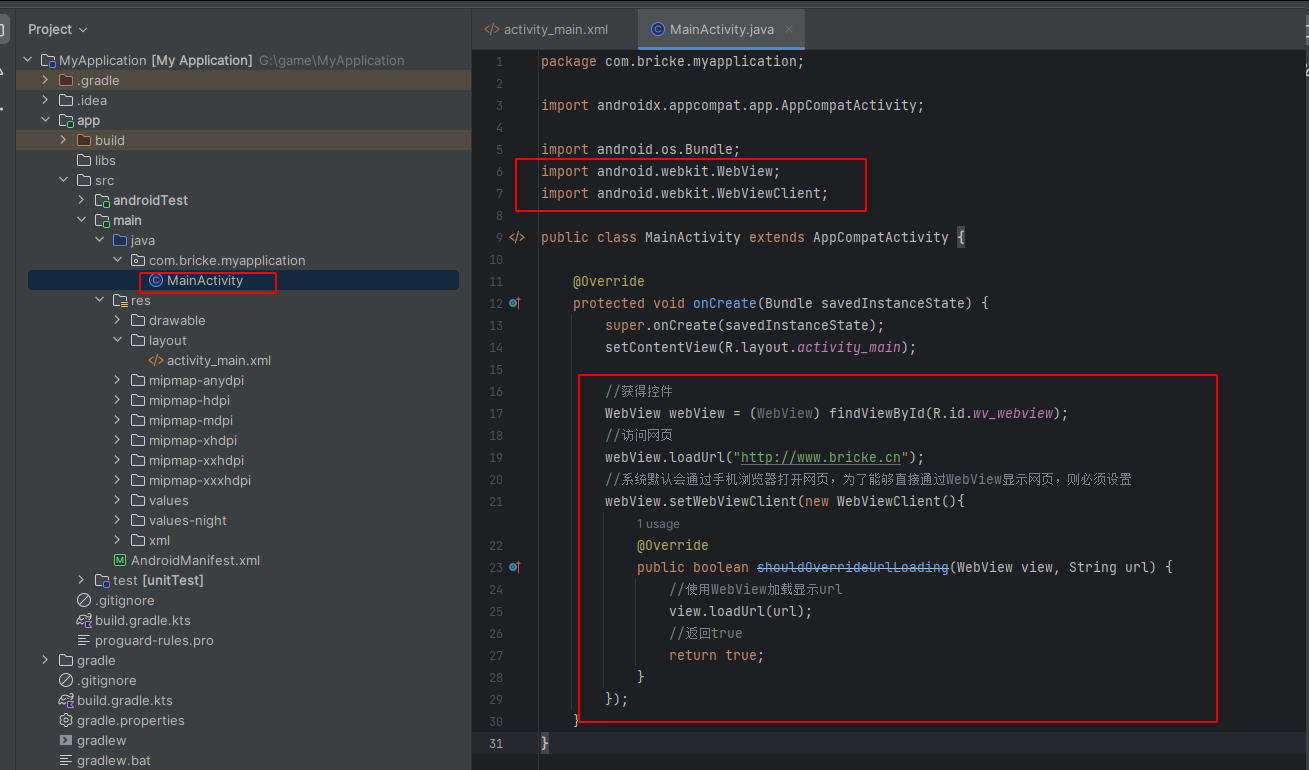Open the Project view dropdown
Image resolution: width=1309 pixels, height=770 pixels.
tap(58, 29)
